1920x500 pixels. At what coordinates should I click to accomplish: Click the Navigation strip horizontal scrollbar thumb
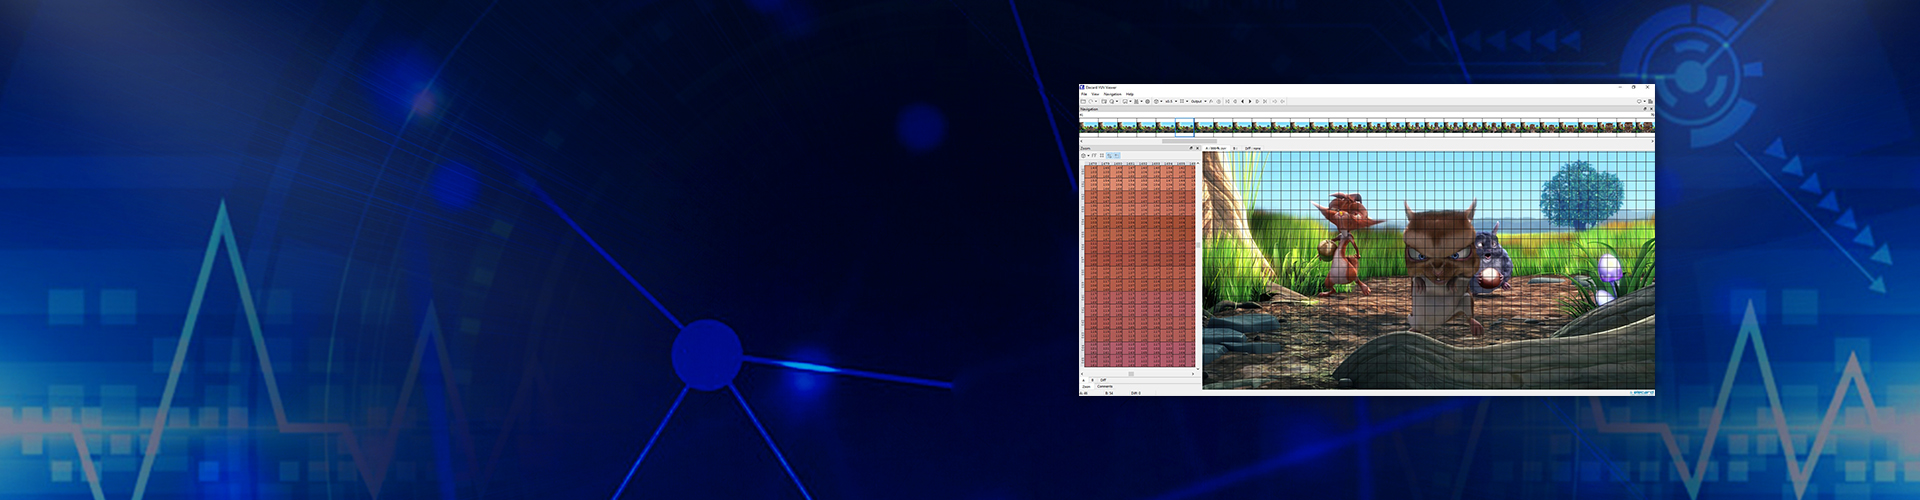1189,141
